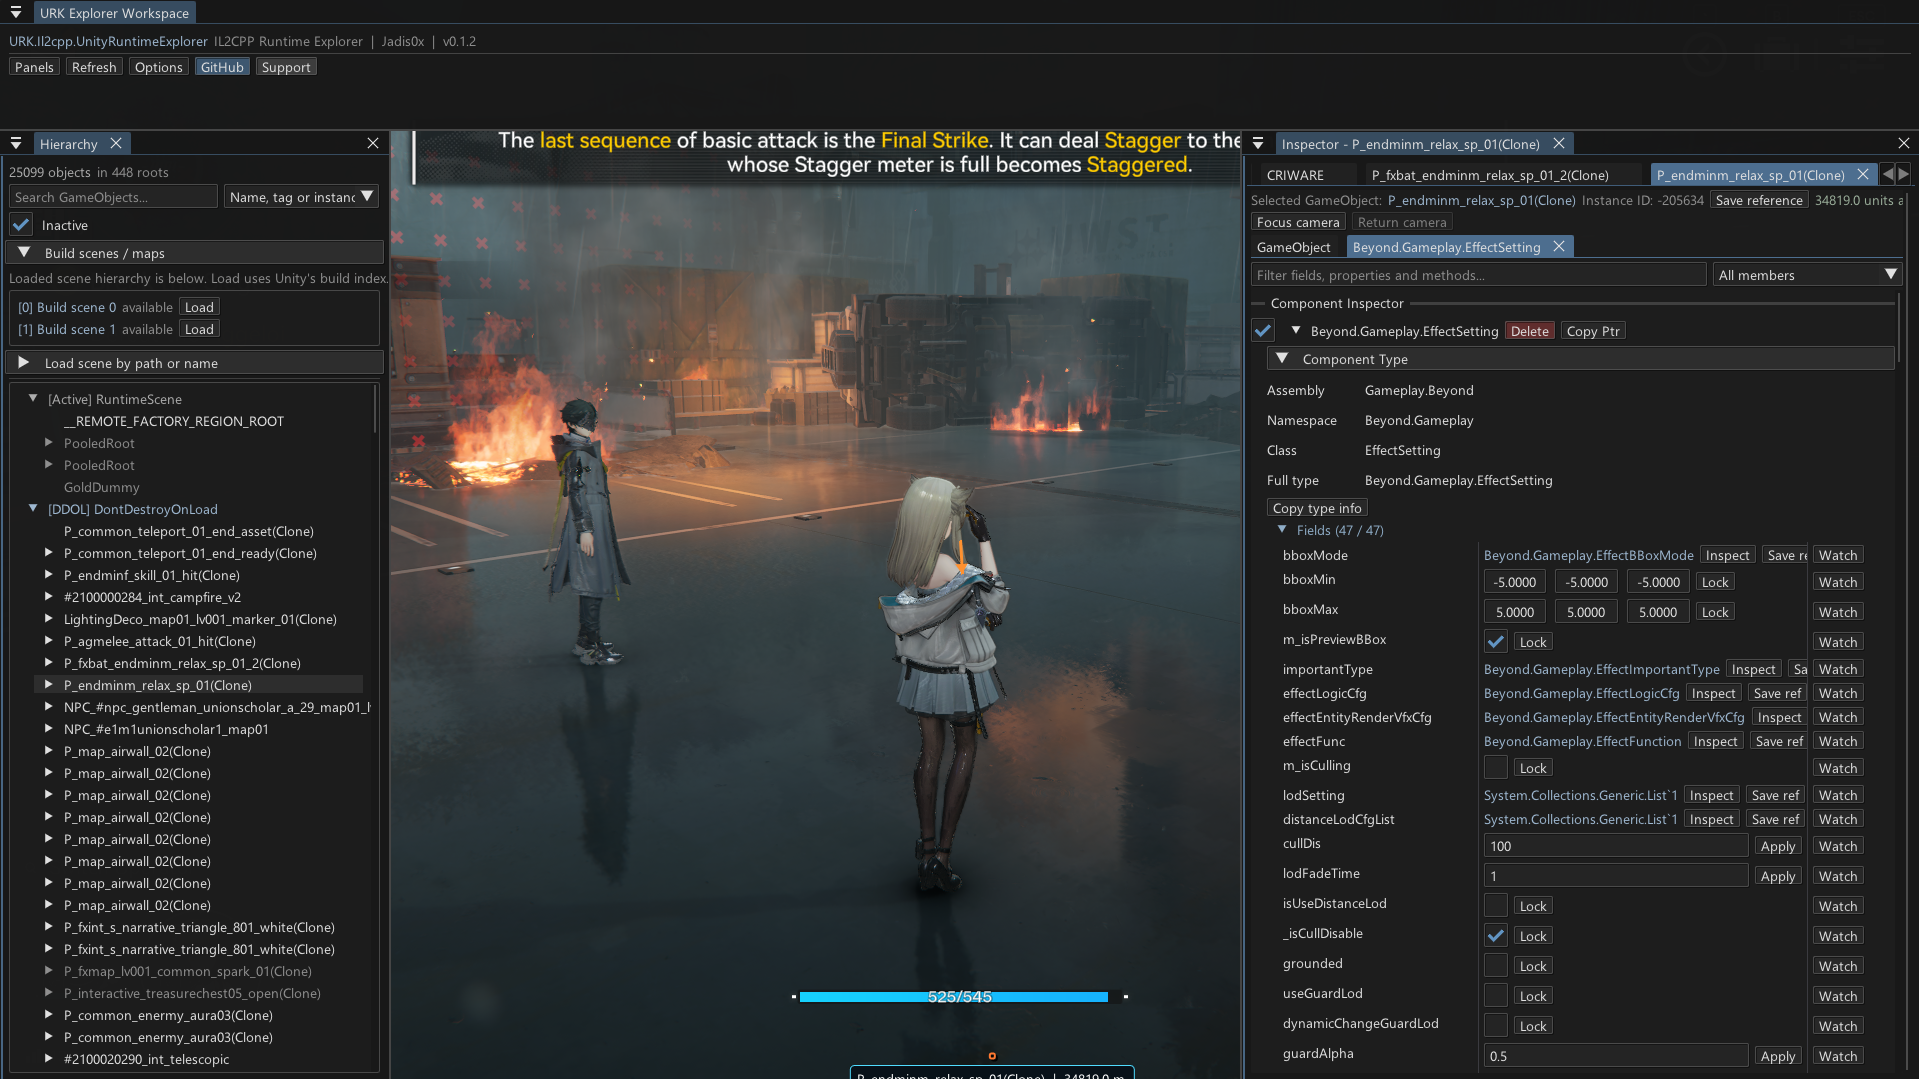1919x1079 pixels.
Task: Switch to the CRIWARE inspector tab
Action: (x=1295, y=174)
